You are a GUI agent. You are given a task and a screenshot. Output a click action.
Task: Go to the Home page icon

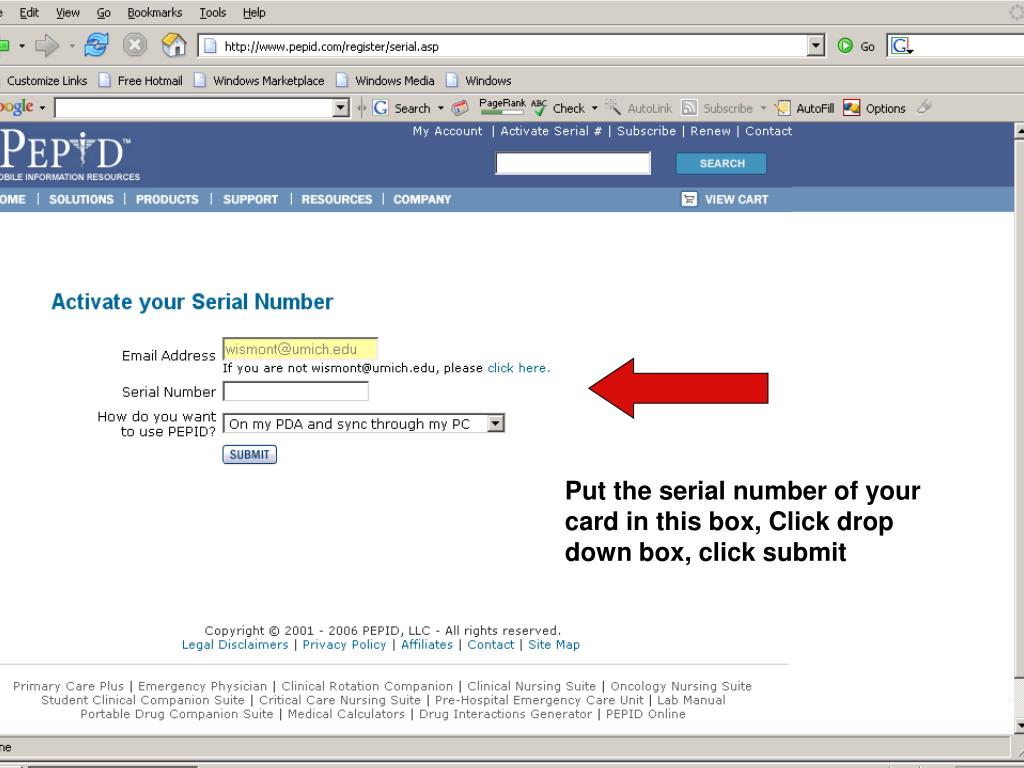(174, 46)
